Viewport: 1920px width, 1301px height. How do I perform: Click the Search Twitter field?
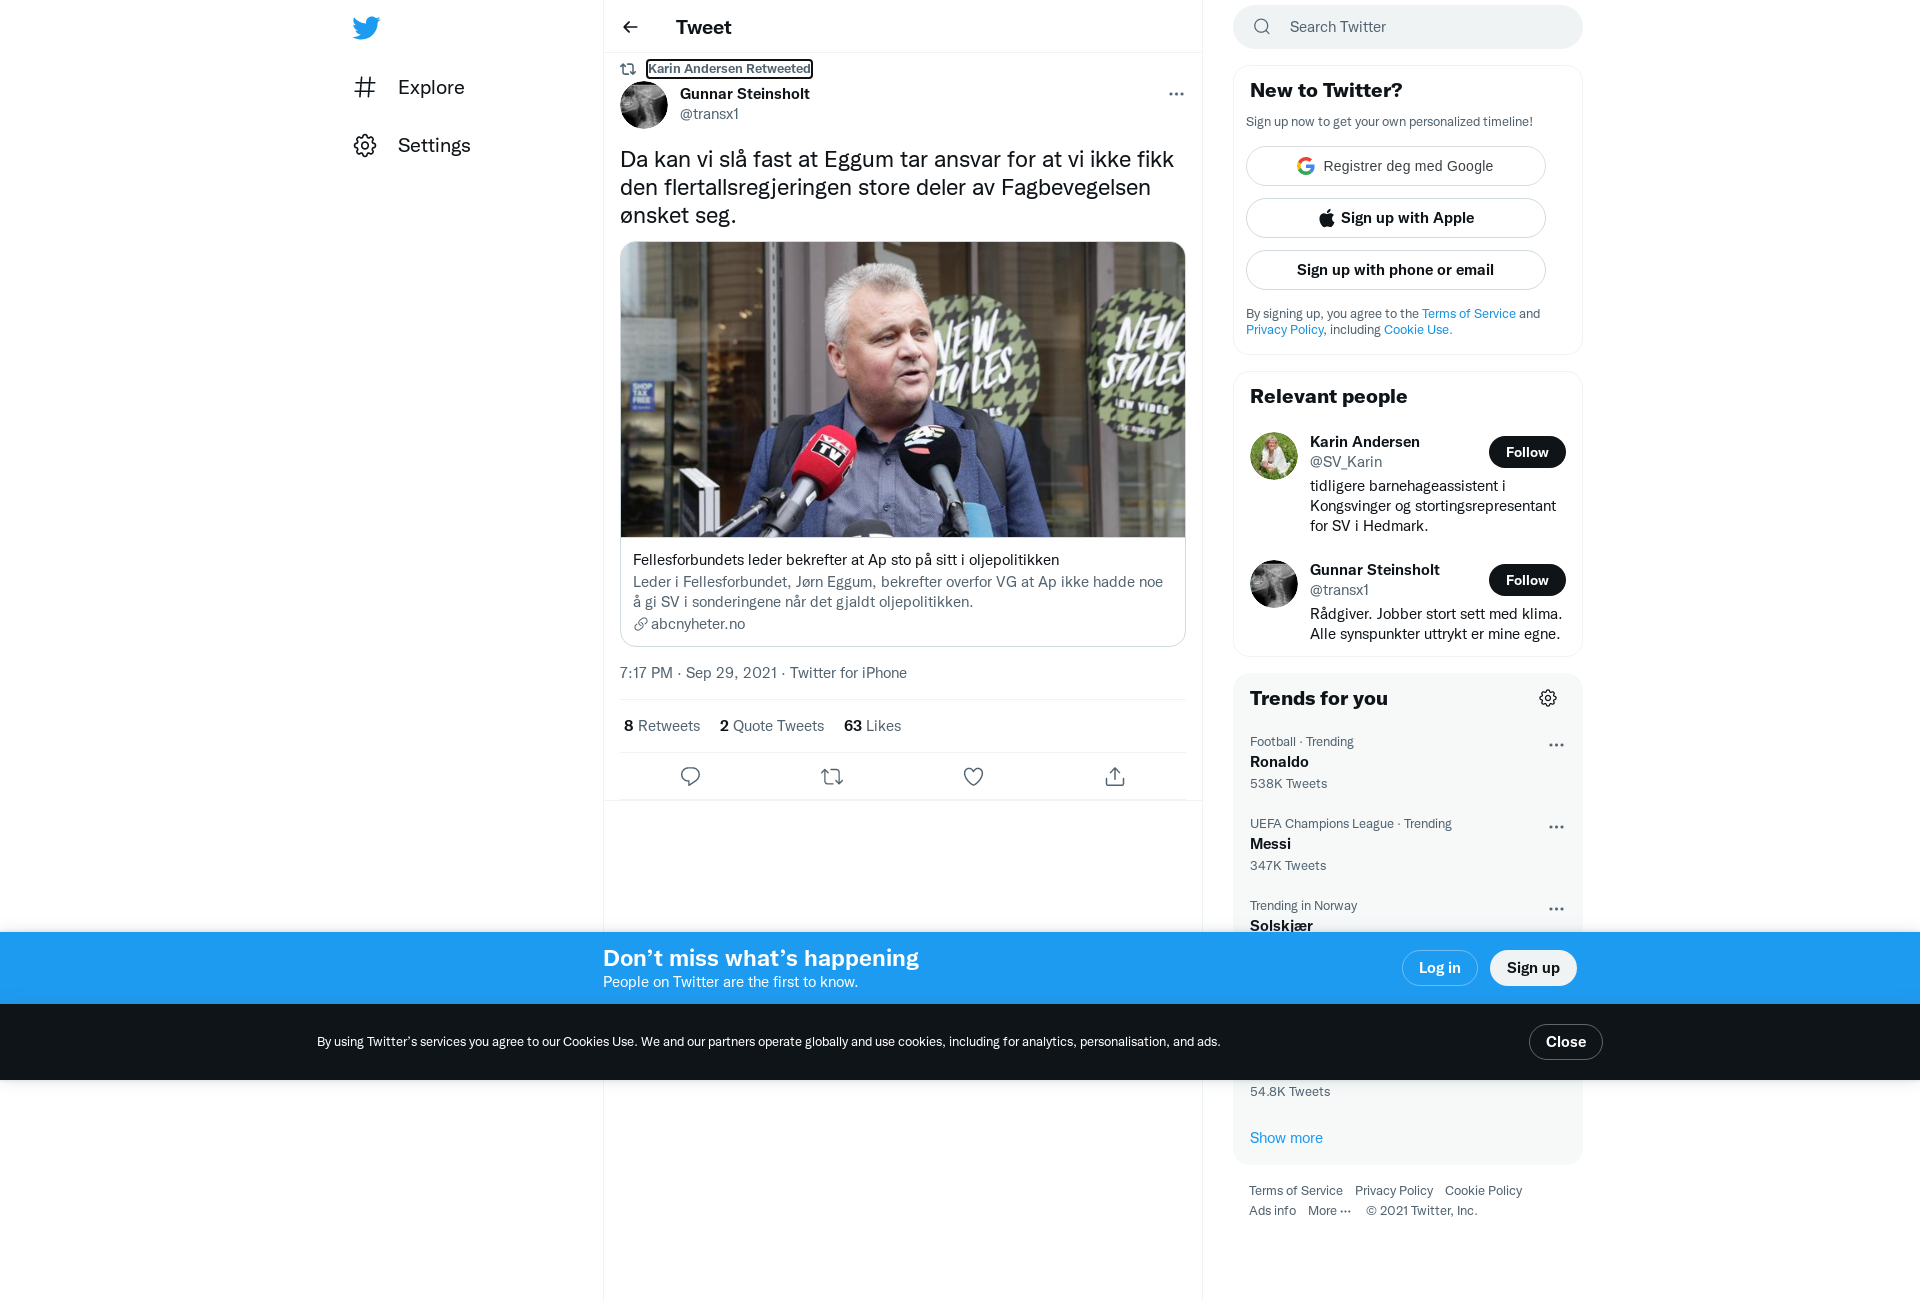click(x=1407, y=27)
